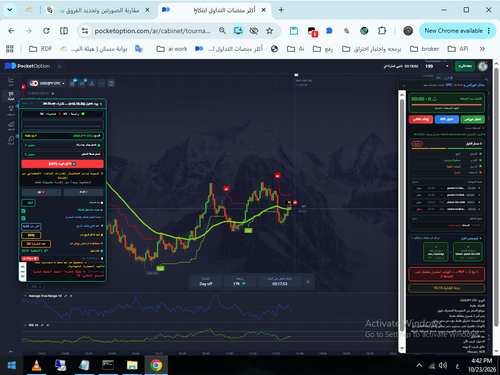Click the multi-chart layout icon in chart toolbar
500x375 pixels.
coord(111,83)
